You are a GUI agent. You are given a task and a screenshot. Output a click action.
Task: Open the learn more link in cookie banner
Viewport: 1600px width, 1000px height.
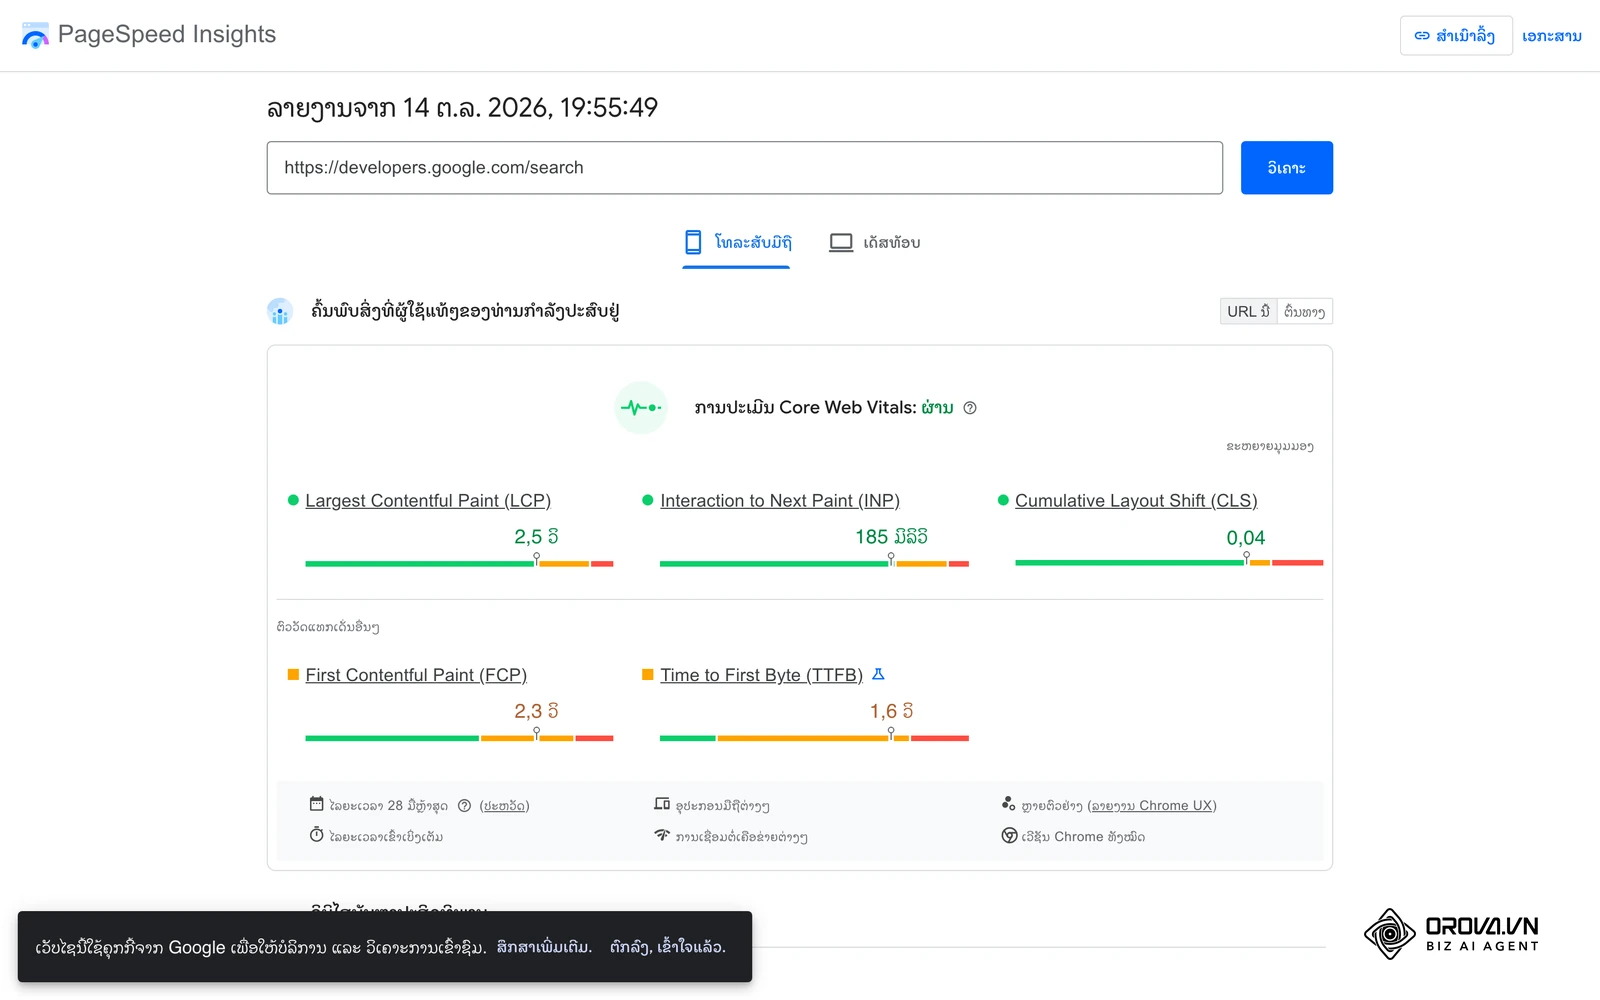544,946
